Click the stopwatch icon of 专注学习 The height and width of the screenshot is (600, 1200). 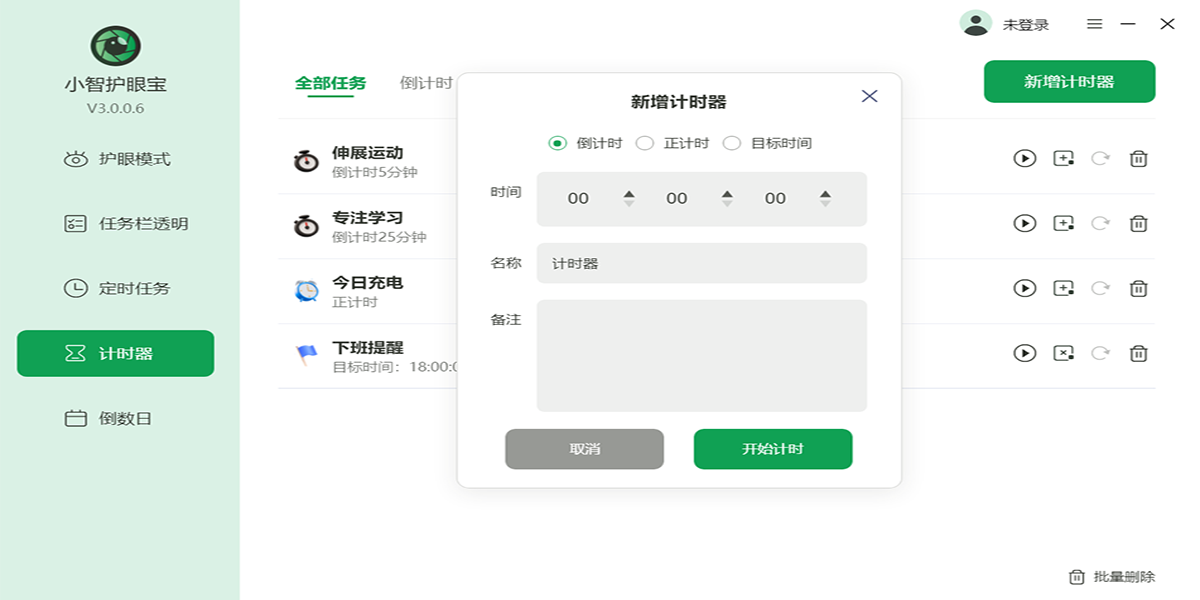coord(306,225)
